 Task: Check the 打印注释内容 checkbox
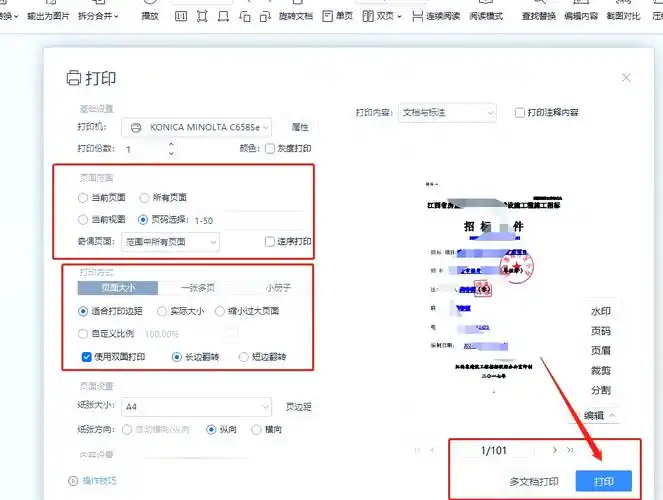click(x=520, y=112)
